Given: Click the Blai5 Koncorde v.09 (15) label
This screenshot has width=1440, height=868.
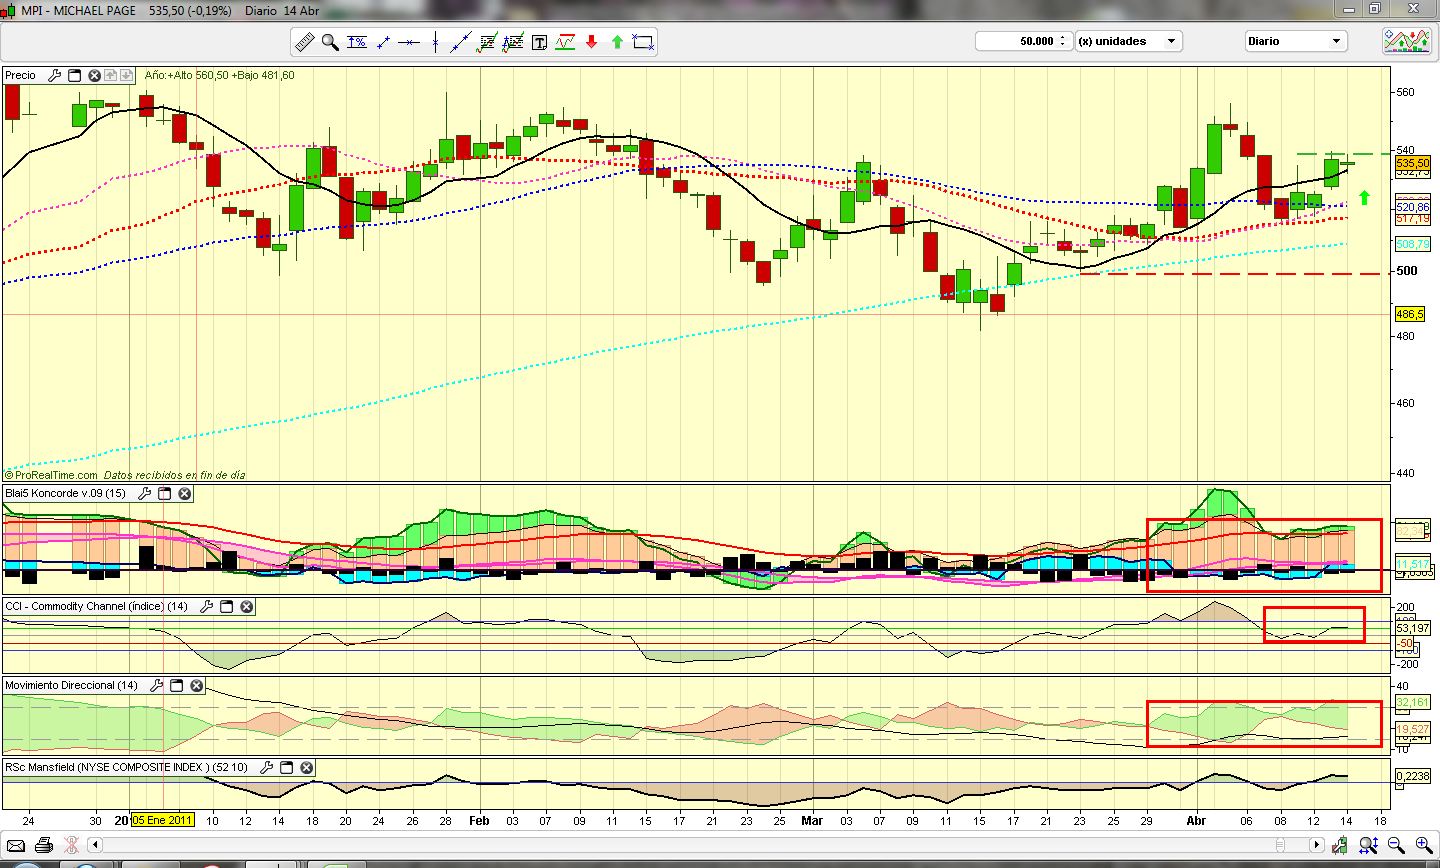Looking at the screenshot, I should click(65, 494).
